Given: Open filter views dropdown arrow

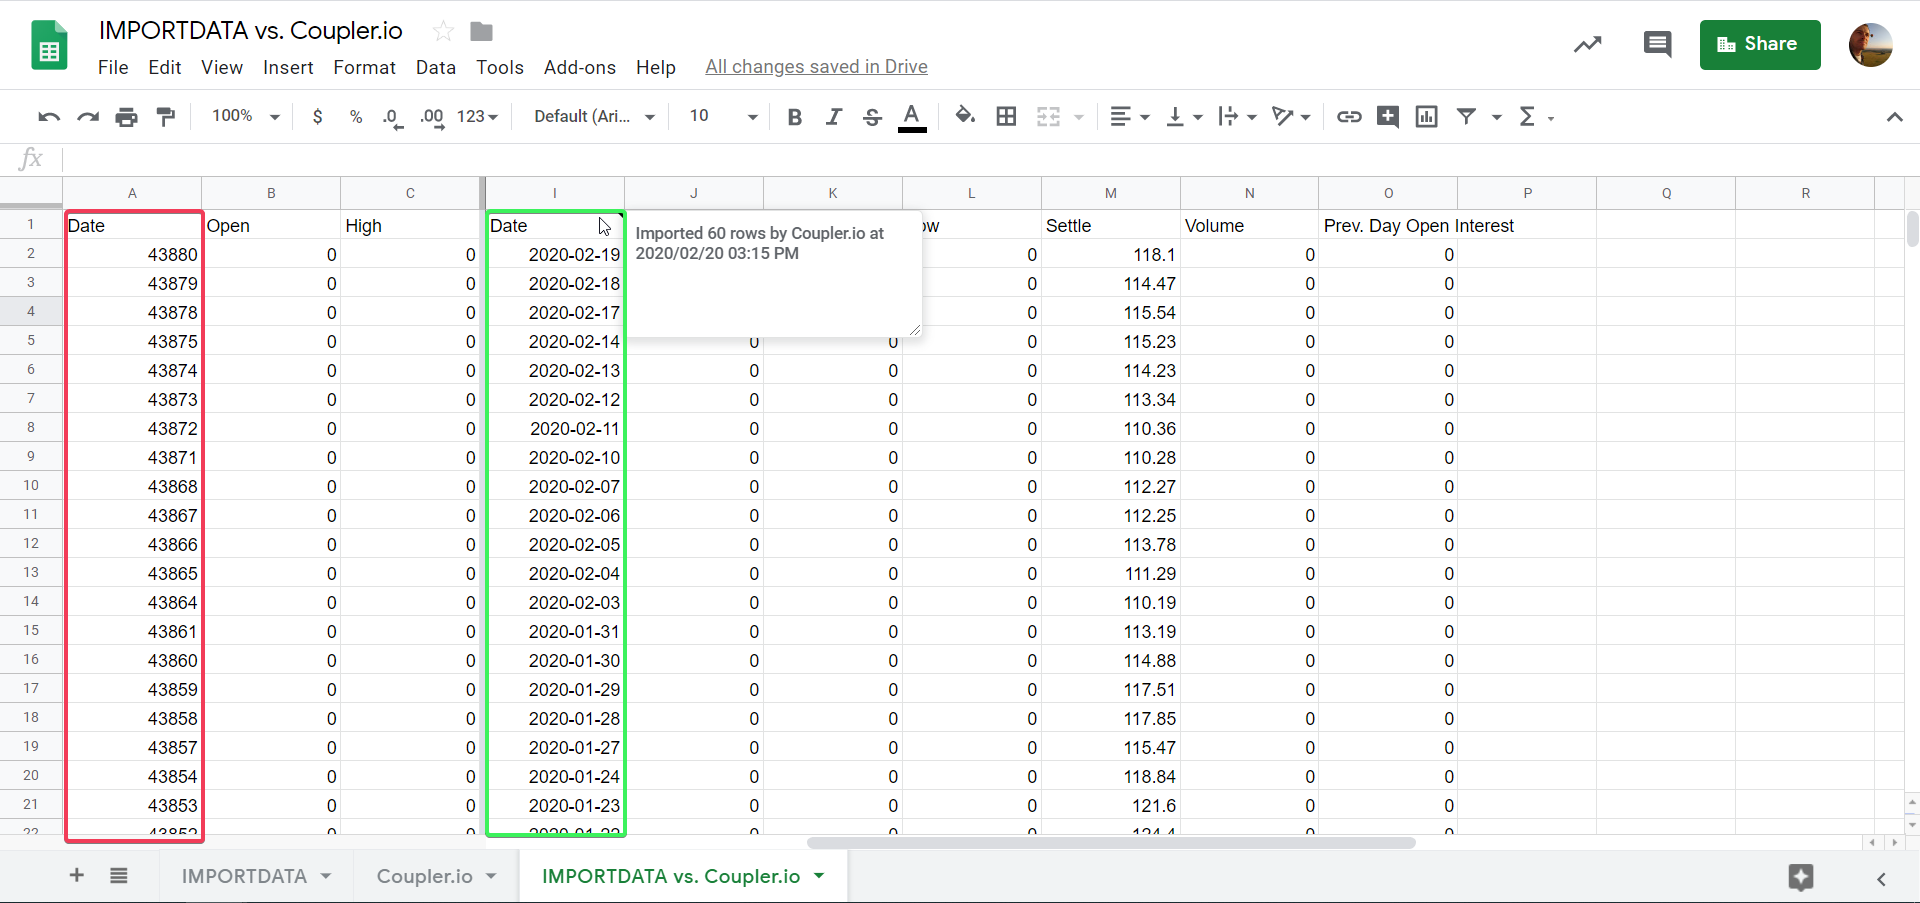Looking at the screenshot, I should [x=1497, y=118].
